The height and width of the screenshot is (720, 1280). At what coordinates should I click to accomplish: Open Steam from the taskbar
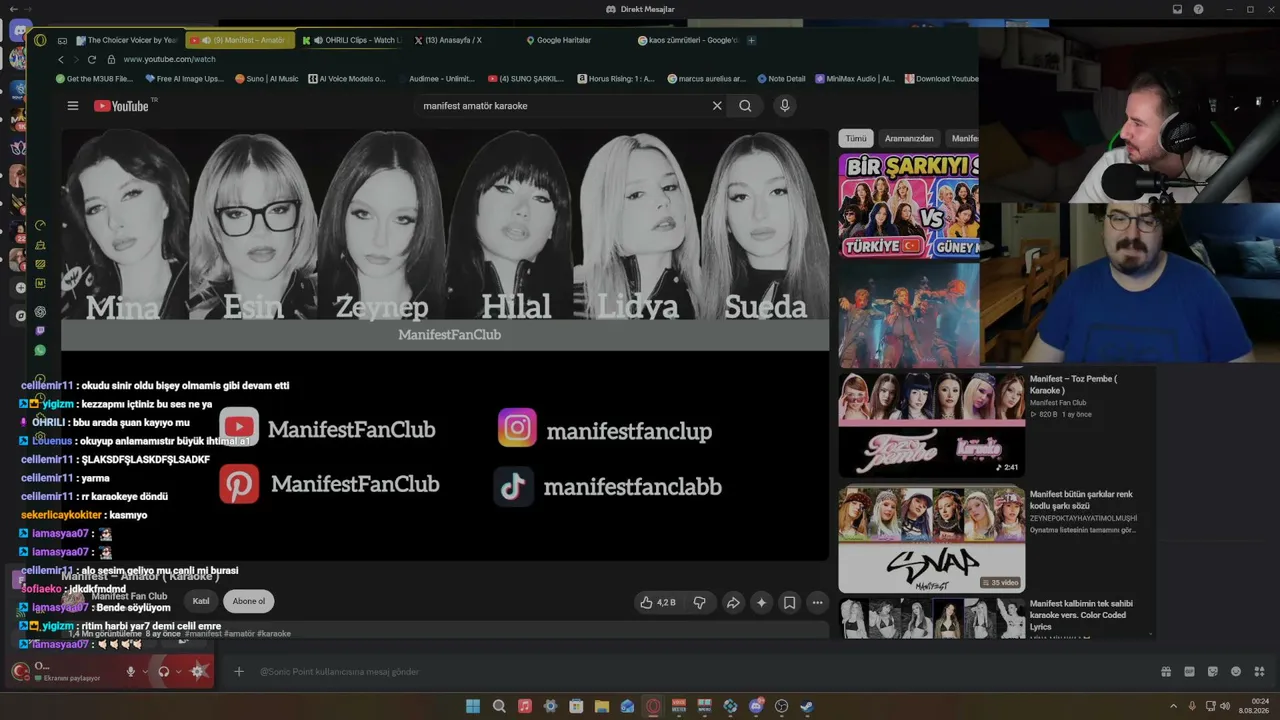click(x=807, y=706)
